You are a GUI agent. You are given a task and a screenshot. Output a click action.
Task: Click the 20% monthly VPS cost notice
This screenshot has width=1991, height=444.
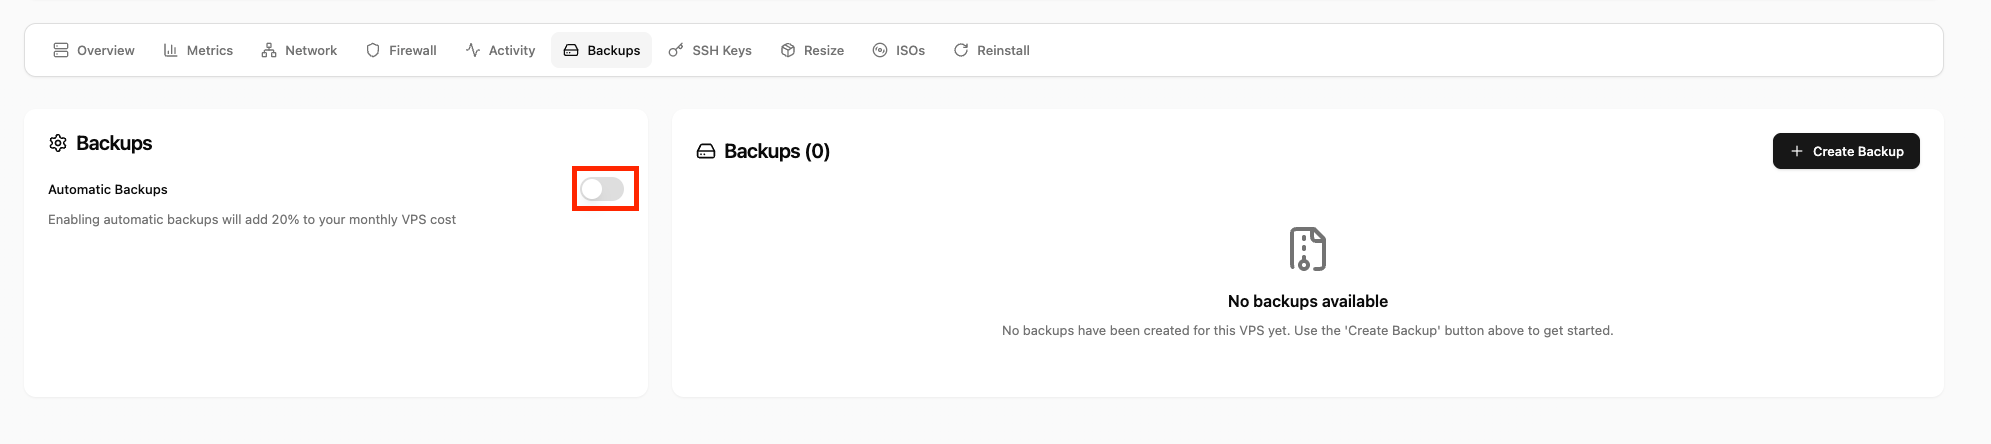[x=252, y=219]
